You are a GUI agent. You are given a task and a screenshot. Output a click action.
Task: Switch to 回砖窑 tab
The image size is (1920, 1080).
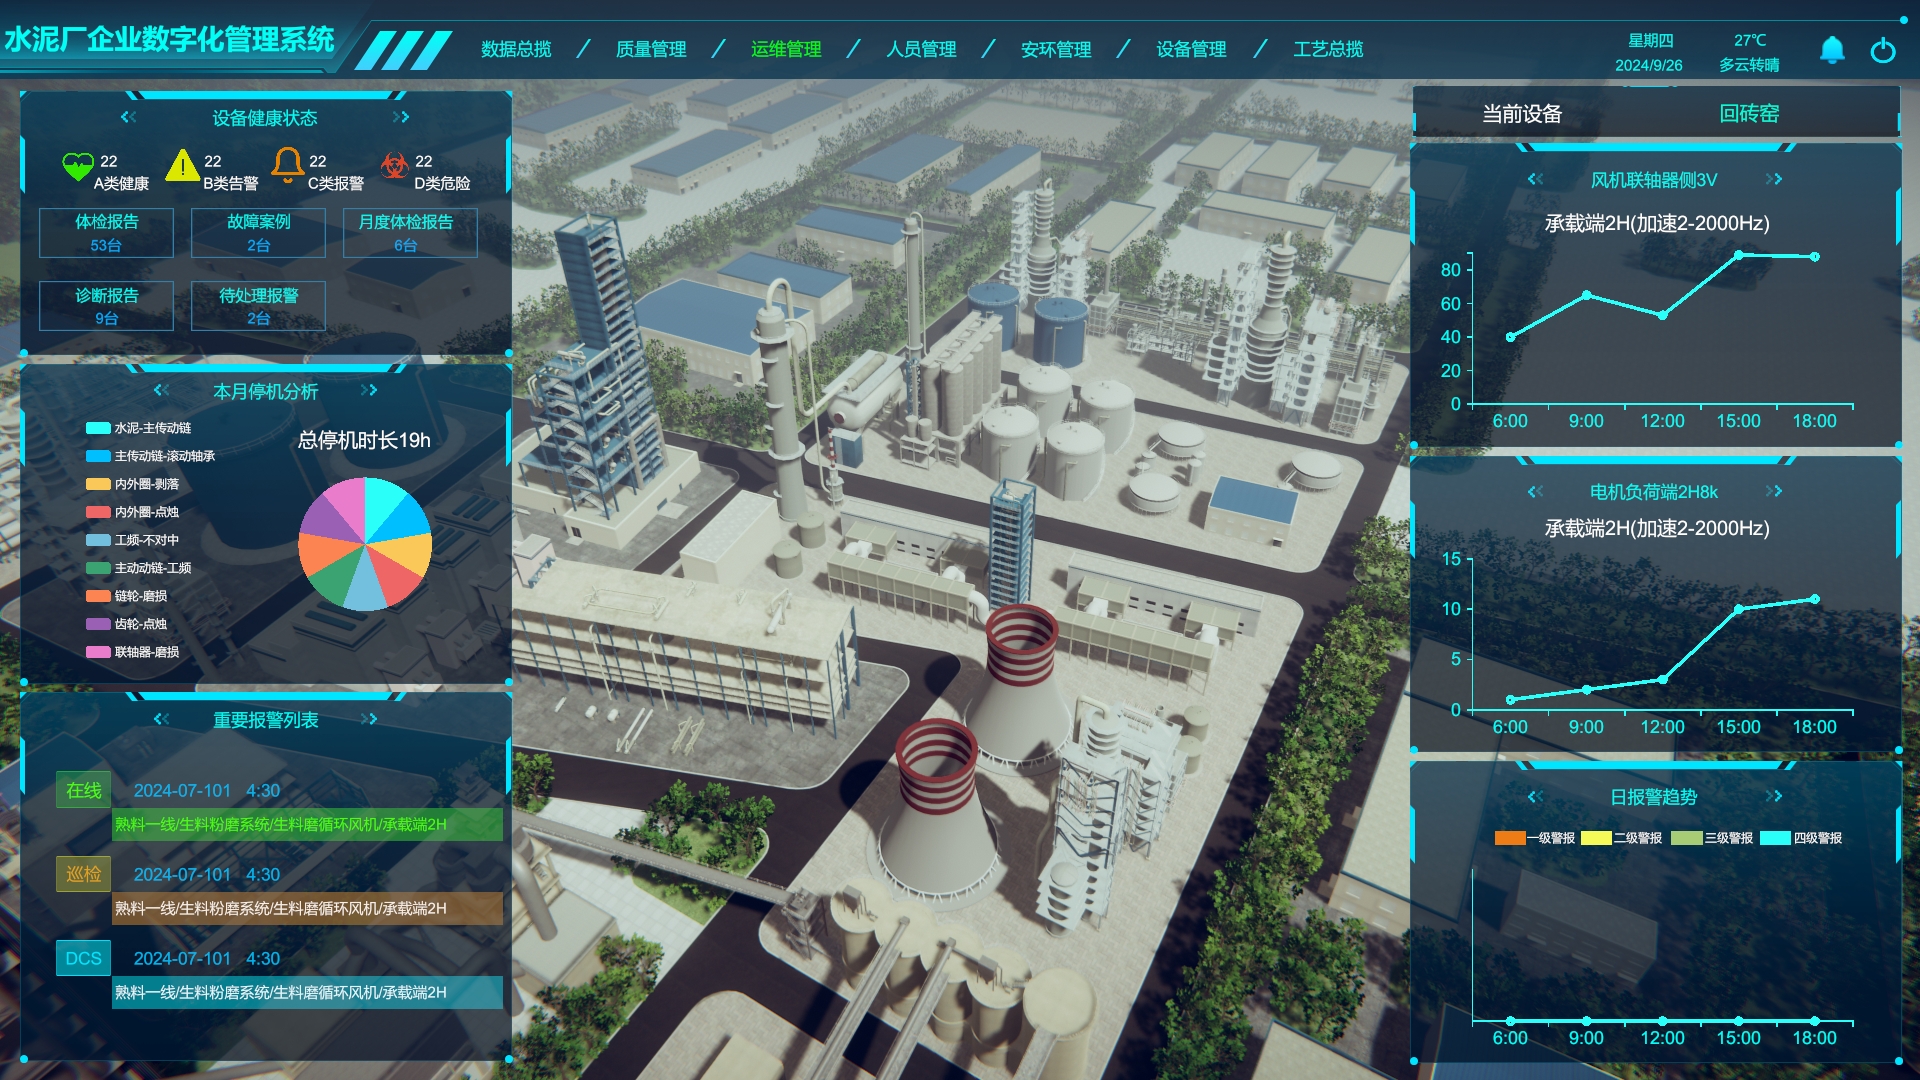[1749, 114]
